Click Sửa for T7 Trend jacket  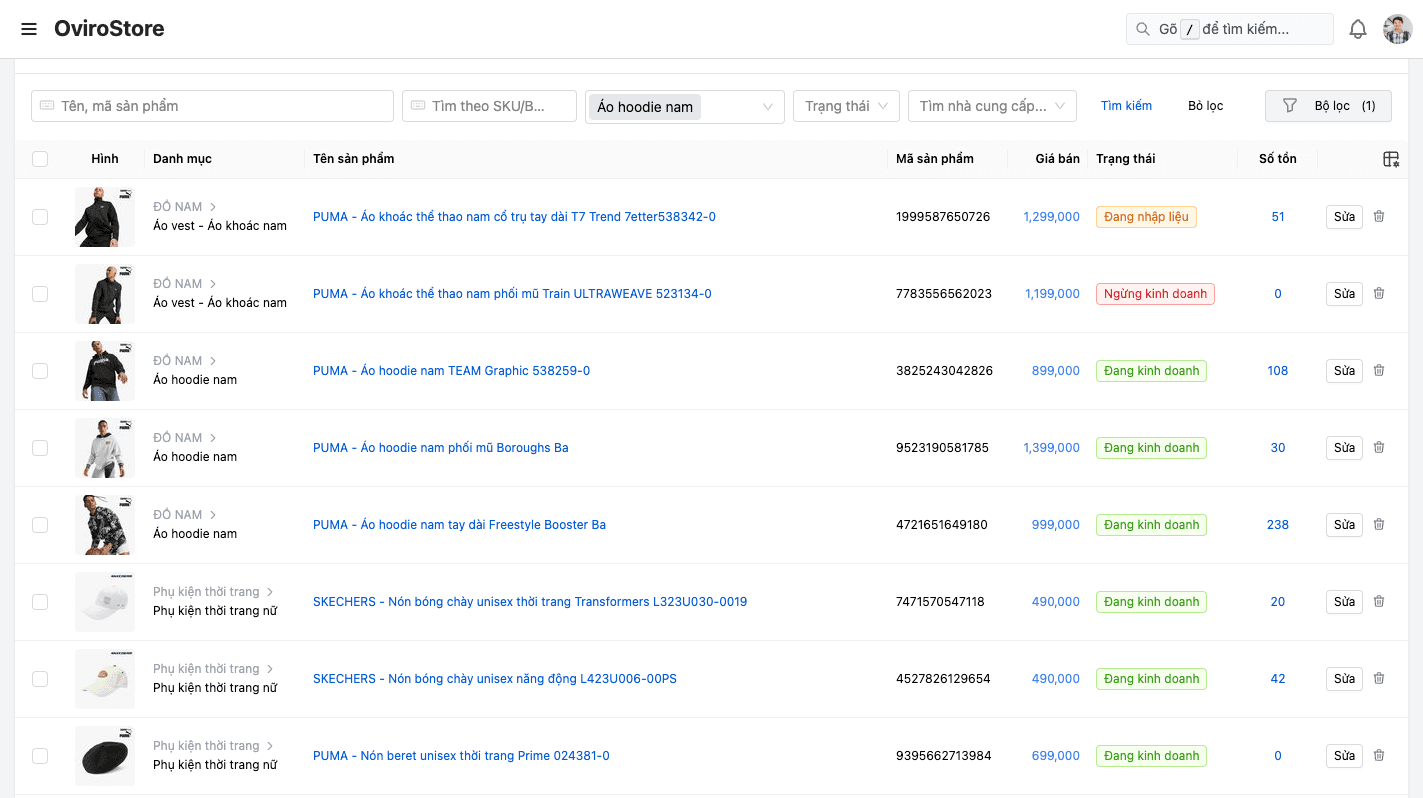(1344, 217)
